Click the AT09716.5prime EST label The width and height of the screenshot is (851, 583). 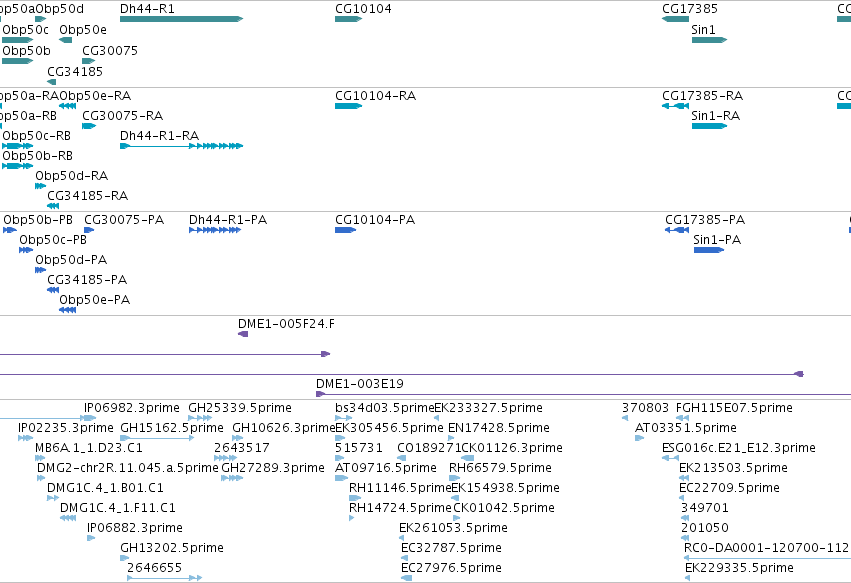(386, 468)
